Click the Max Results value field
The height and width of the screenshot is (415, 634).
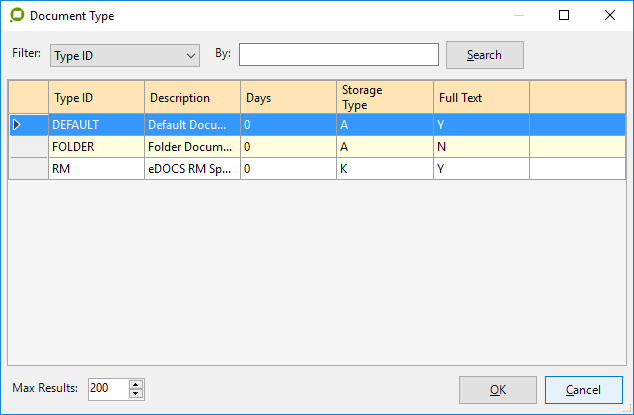tap(107, 388)
